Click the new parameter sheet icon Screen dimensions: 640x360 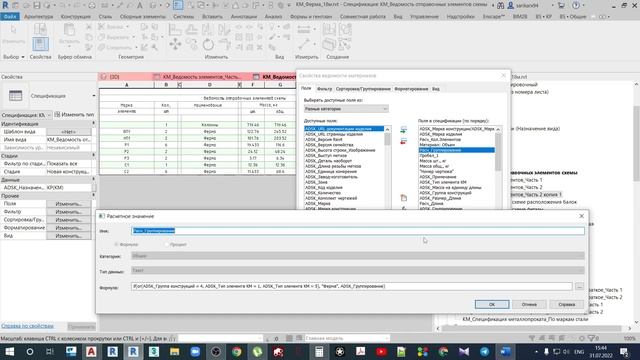[x=404, y=198]
